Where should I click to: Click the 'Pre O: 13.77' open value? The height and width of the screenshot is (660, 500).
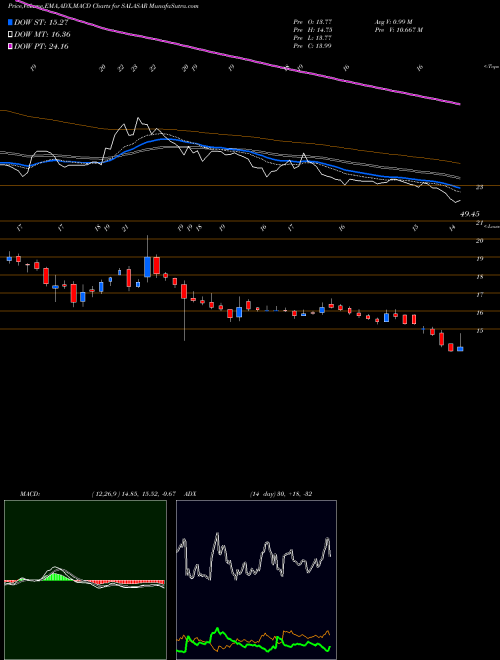click(x=313, y=22)
